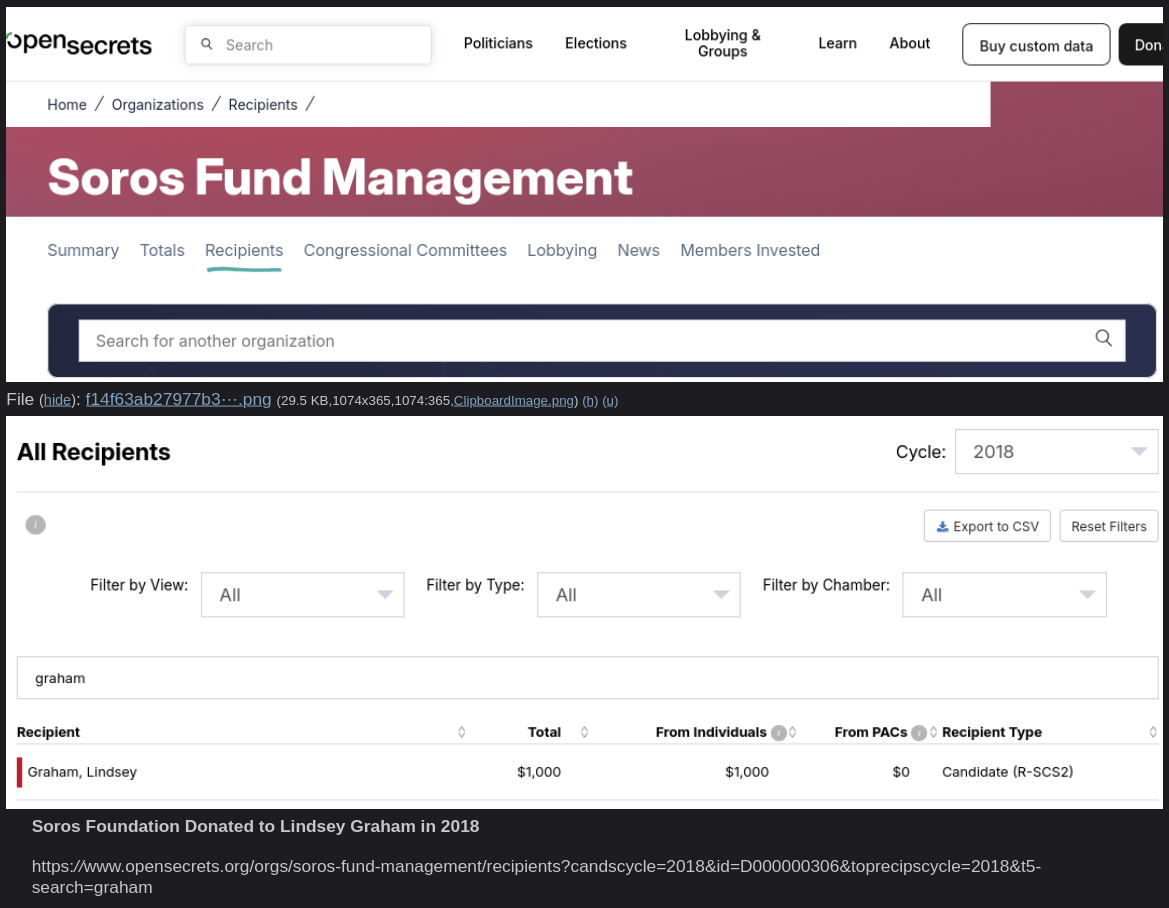Click the Donate button

pyautogui.click(x=1143, y=45)
